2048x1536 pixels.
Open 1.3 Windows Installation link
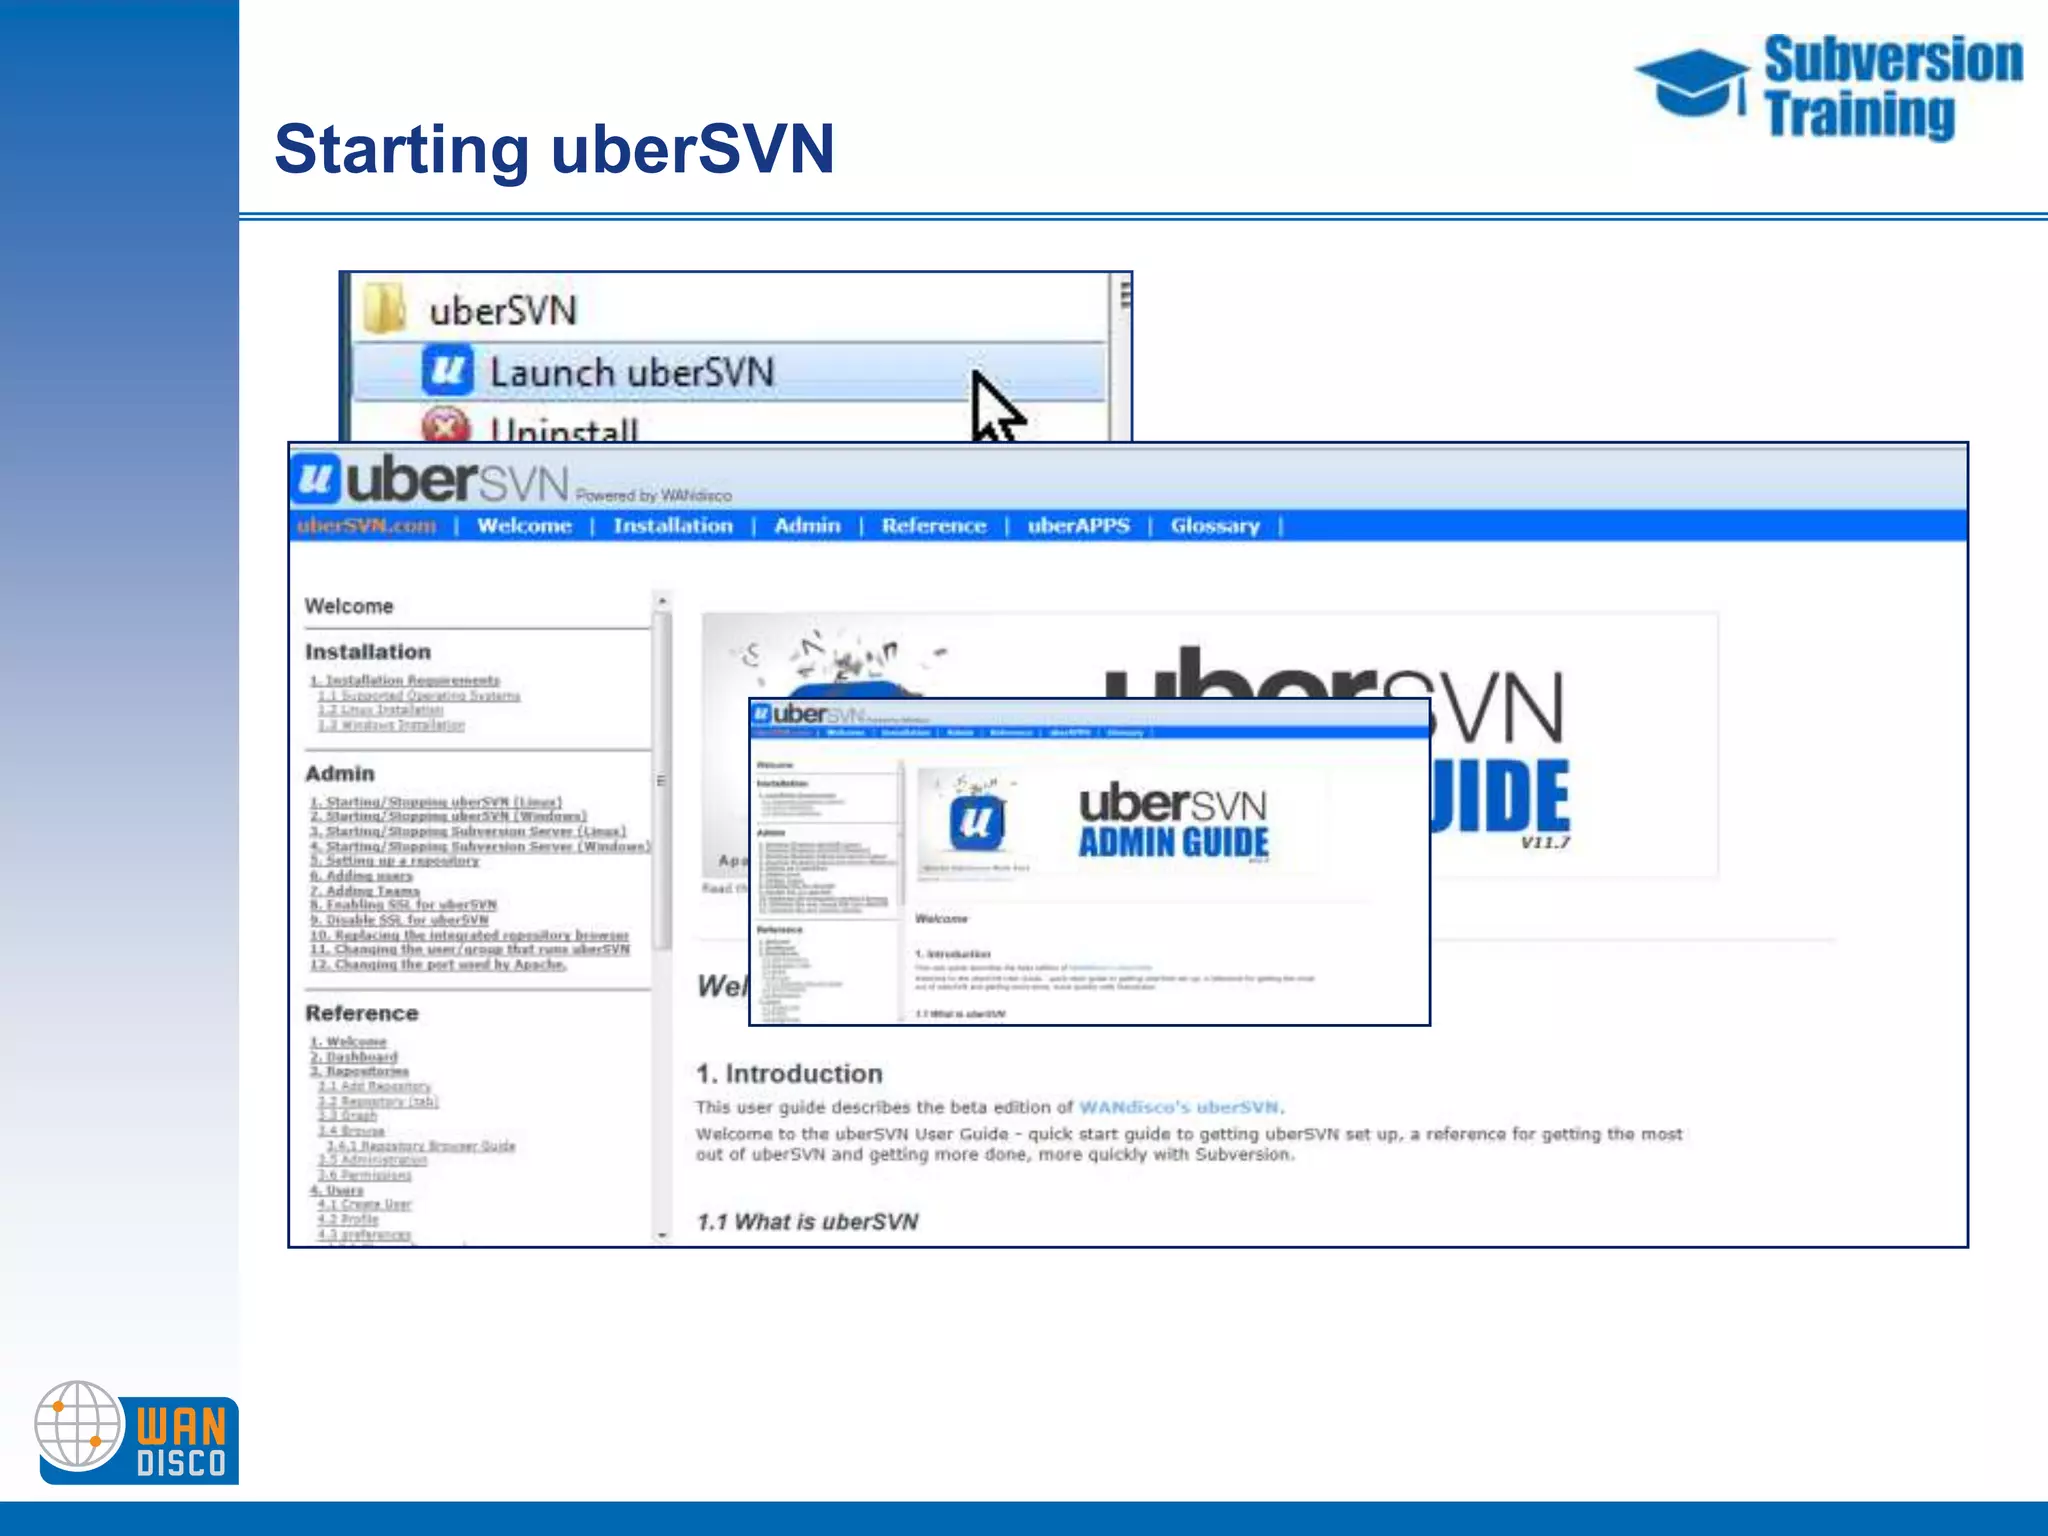click(x=391, y=725)
